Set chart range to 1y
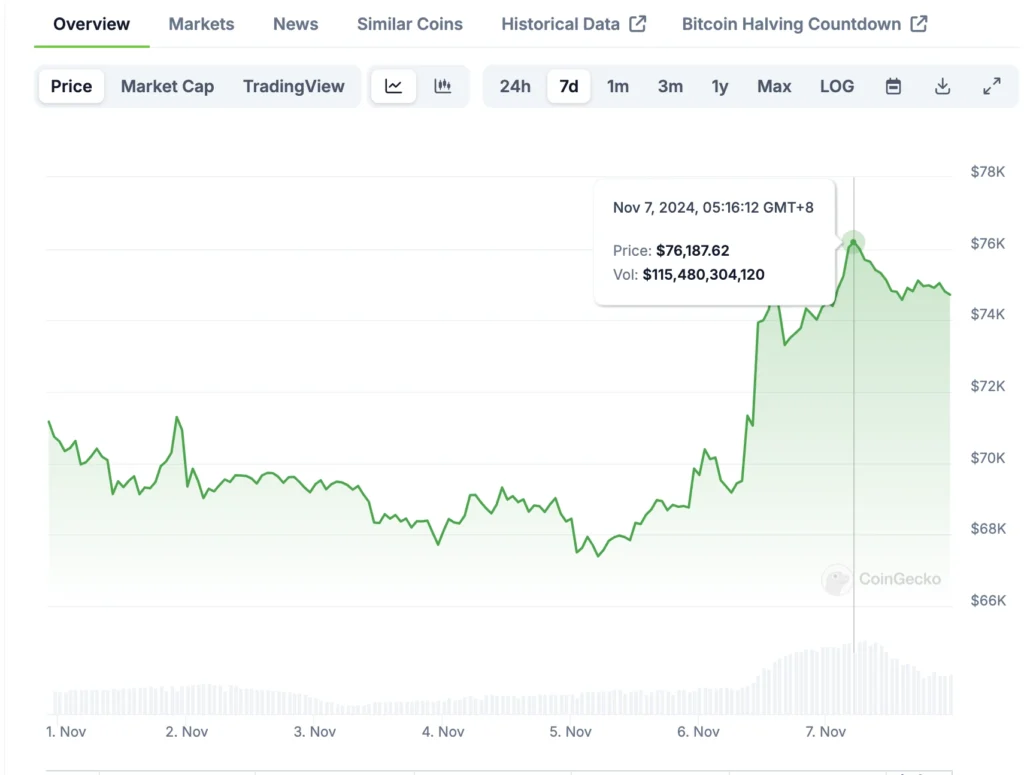This screenshot has height=775, width=1024. (x=720, y=86)
